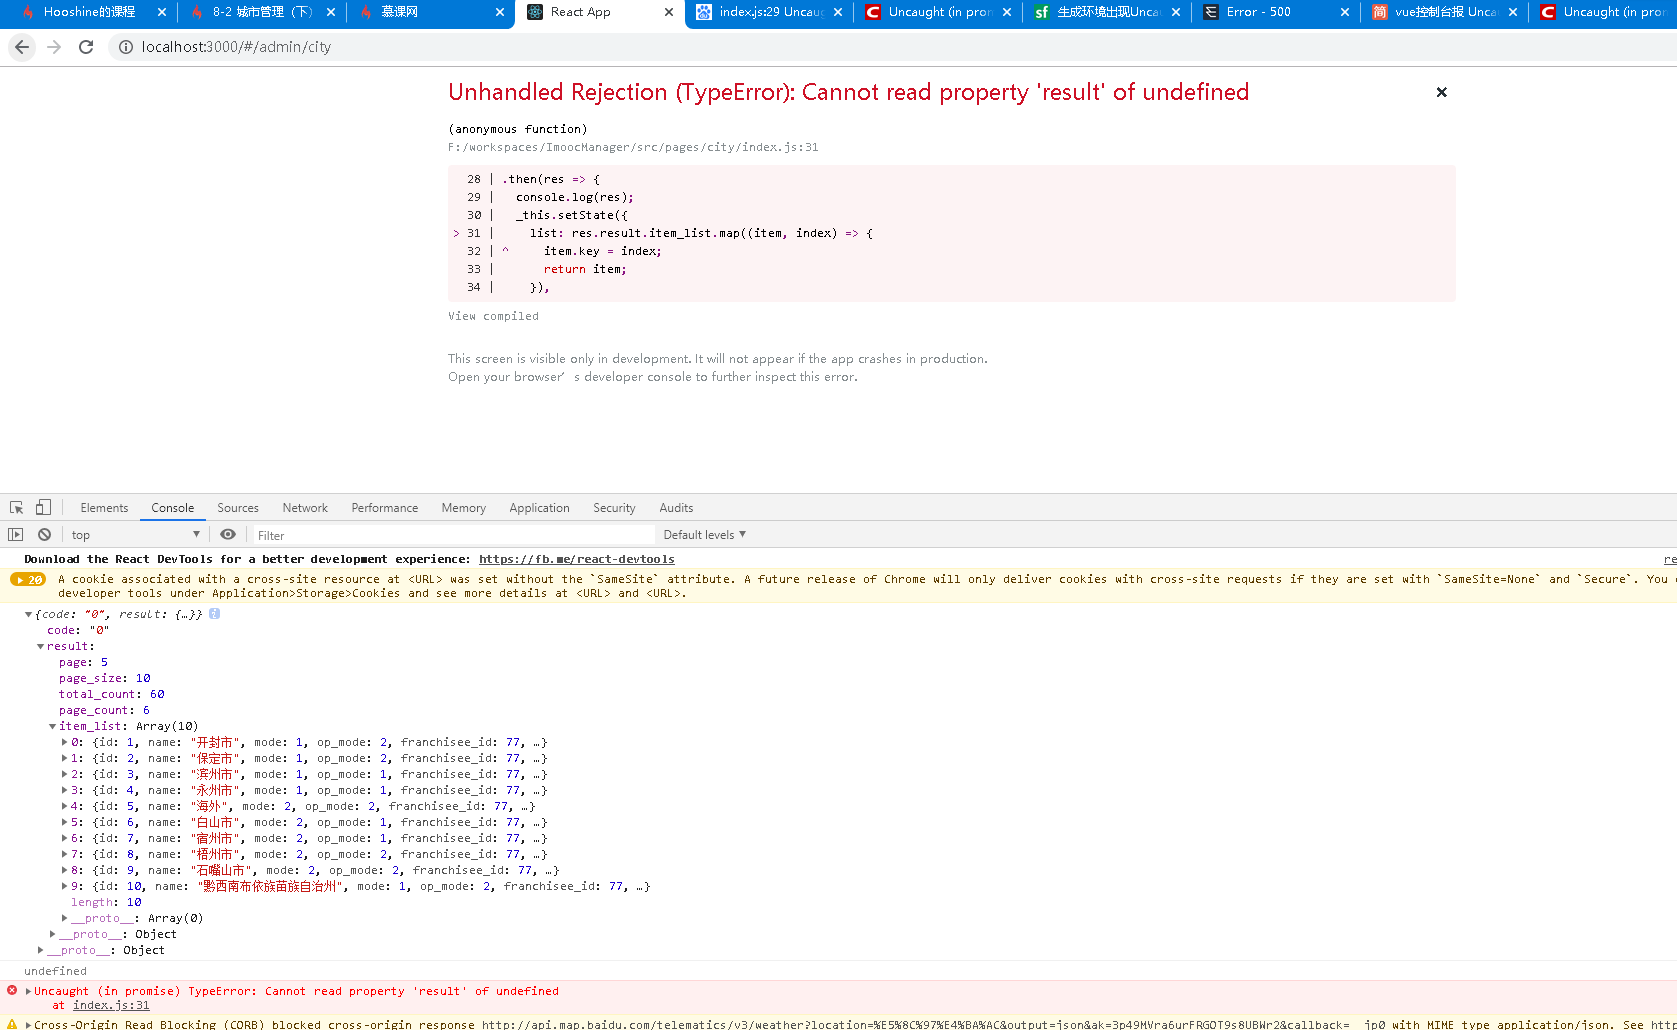The height and width of the screenshot is (1030, 1677).
Task: Switch to the Performance tab
Action: coord(385,508)
